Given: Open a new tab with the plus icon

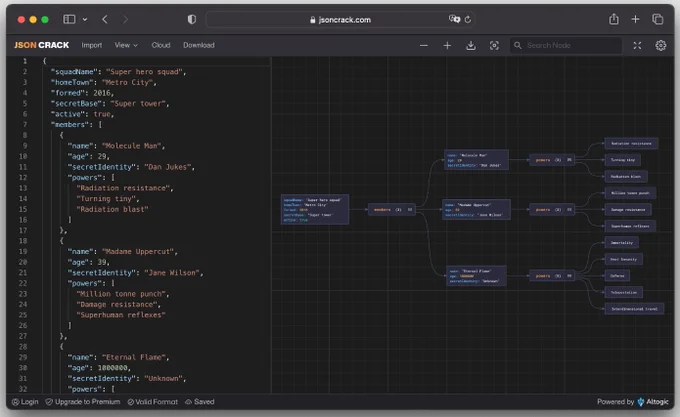Looking at the screenshot, I should (635, 19).
